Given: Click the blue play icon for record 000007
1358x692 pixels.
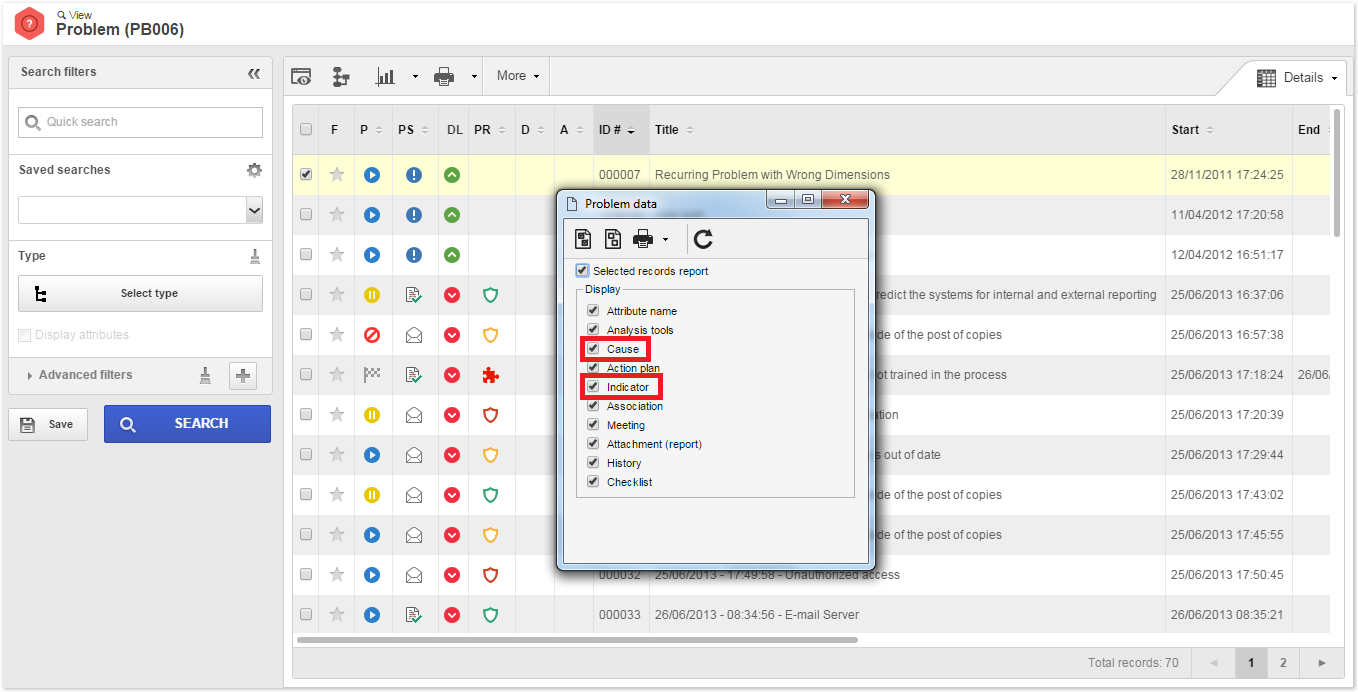Looking at the screenshot, I should point(372,175).
